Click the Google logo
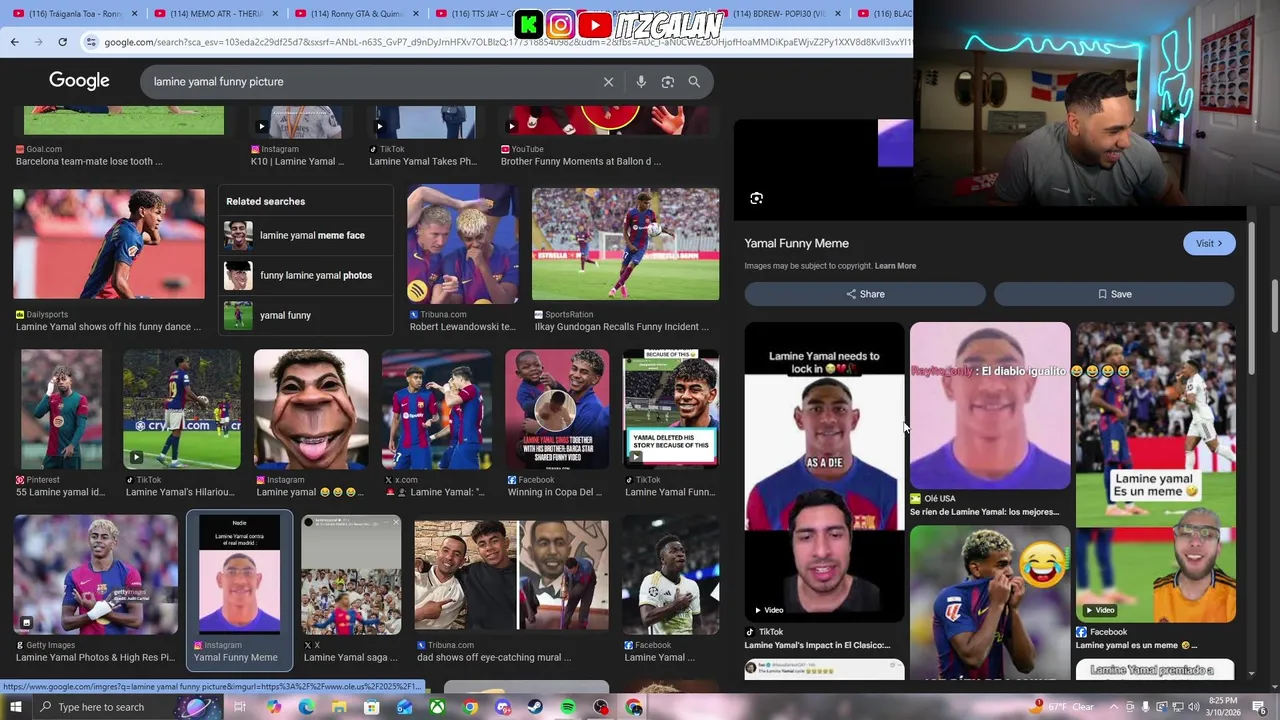Screen dimensions: 1280x720 click(x=79, y=81)
